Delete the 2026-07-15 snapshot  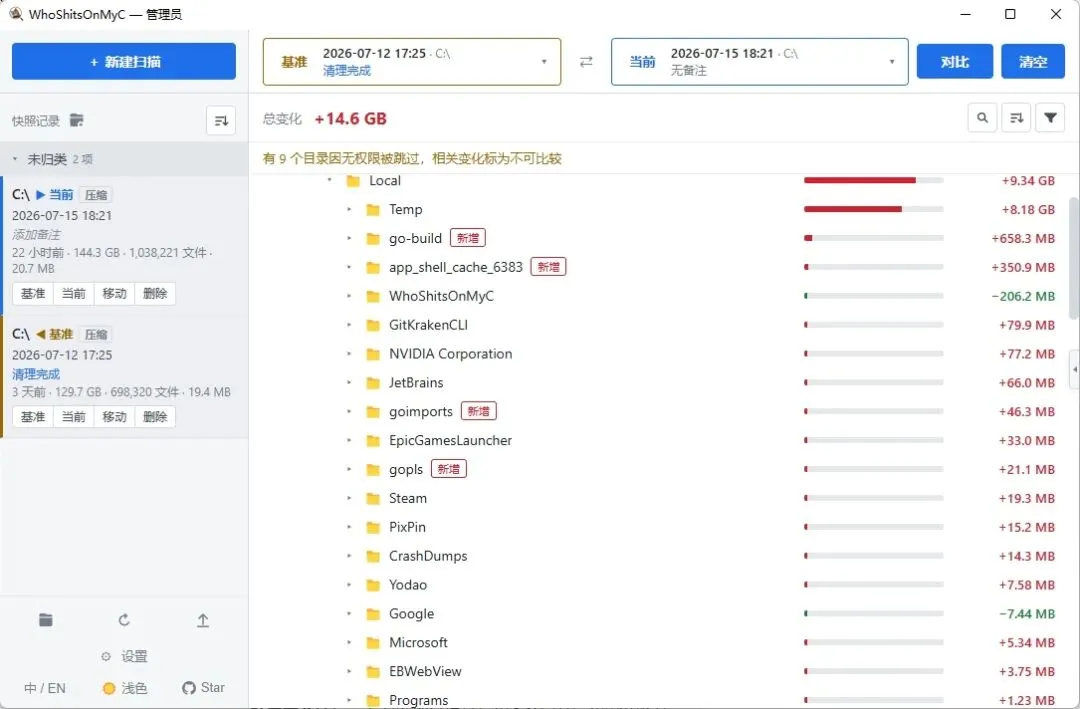tap(155, 294)
